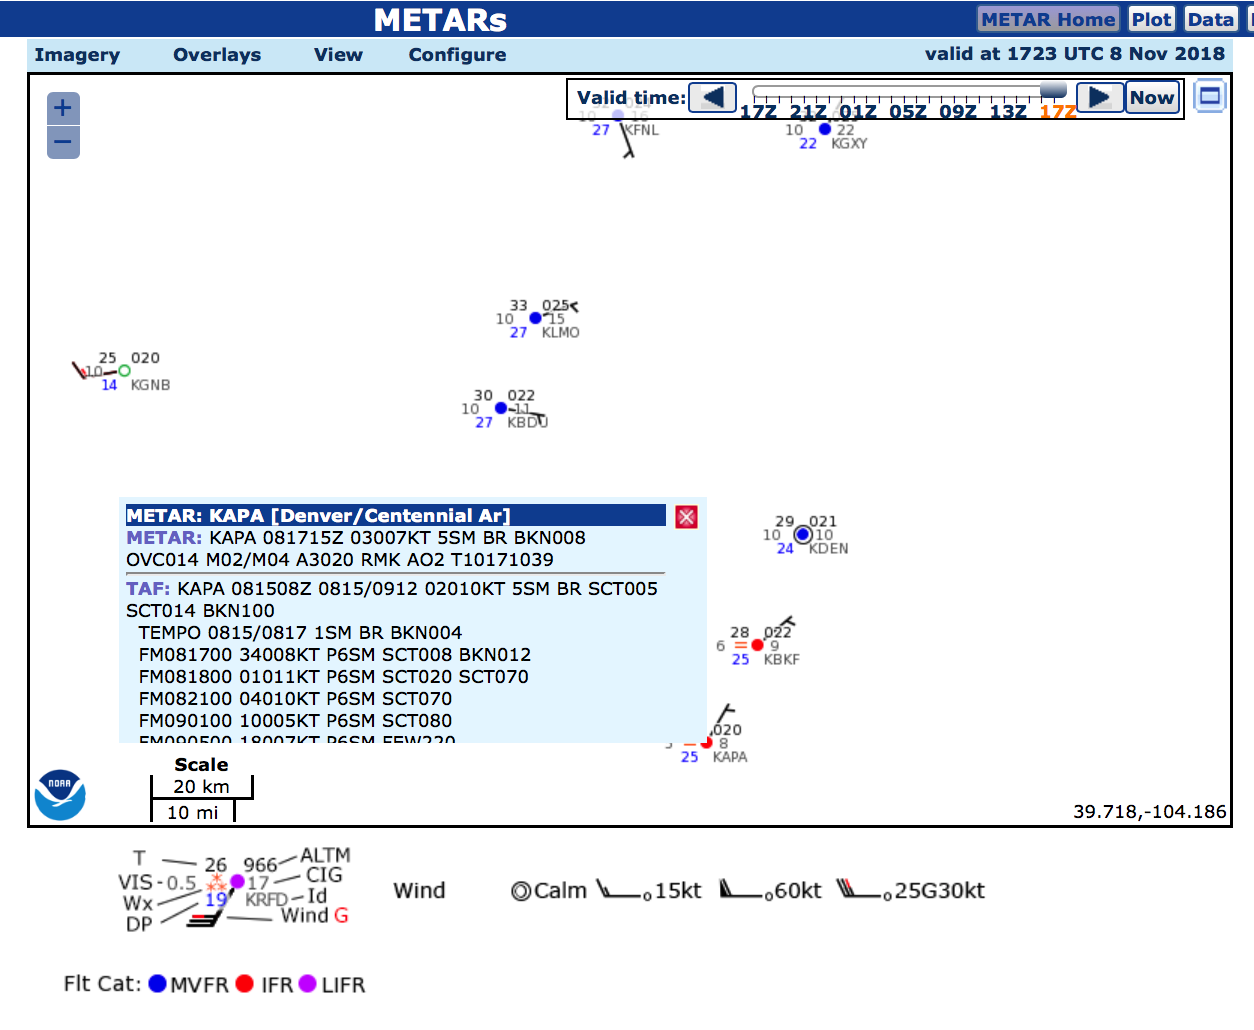Click the MVFR blue legend dot
1254x1030 pixels.
(x=157, y=984)
